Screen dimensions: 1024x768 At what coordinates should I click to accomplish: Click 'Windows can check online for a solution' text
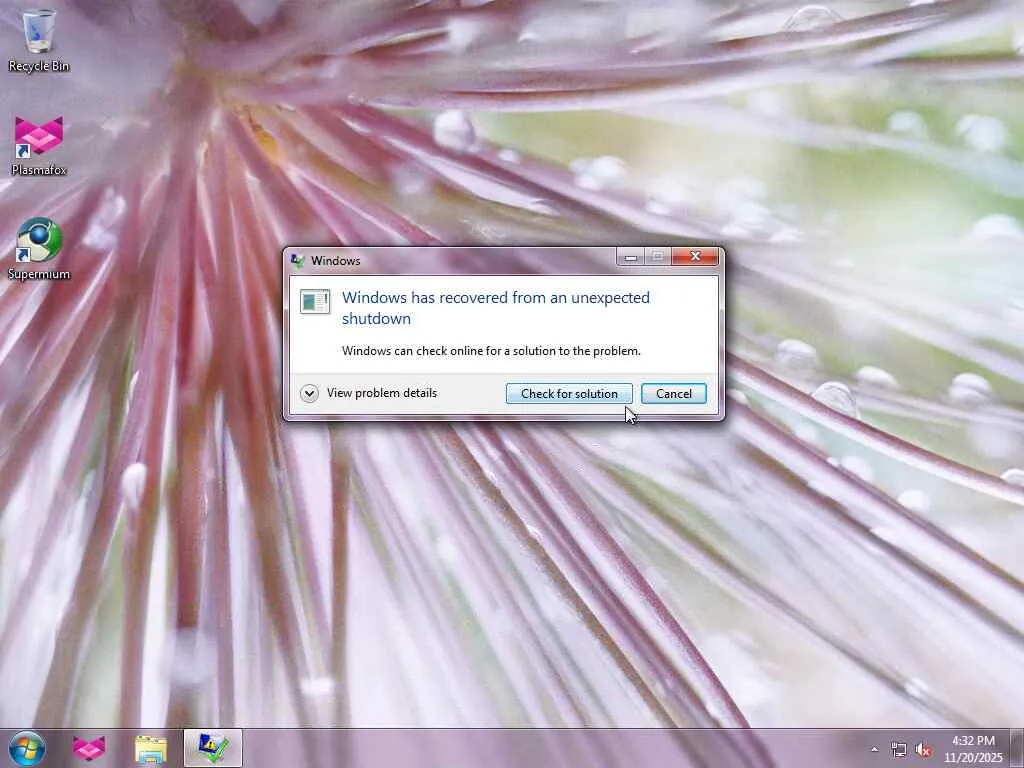491,351
